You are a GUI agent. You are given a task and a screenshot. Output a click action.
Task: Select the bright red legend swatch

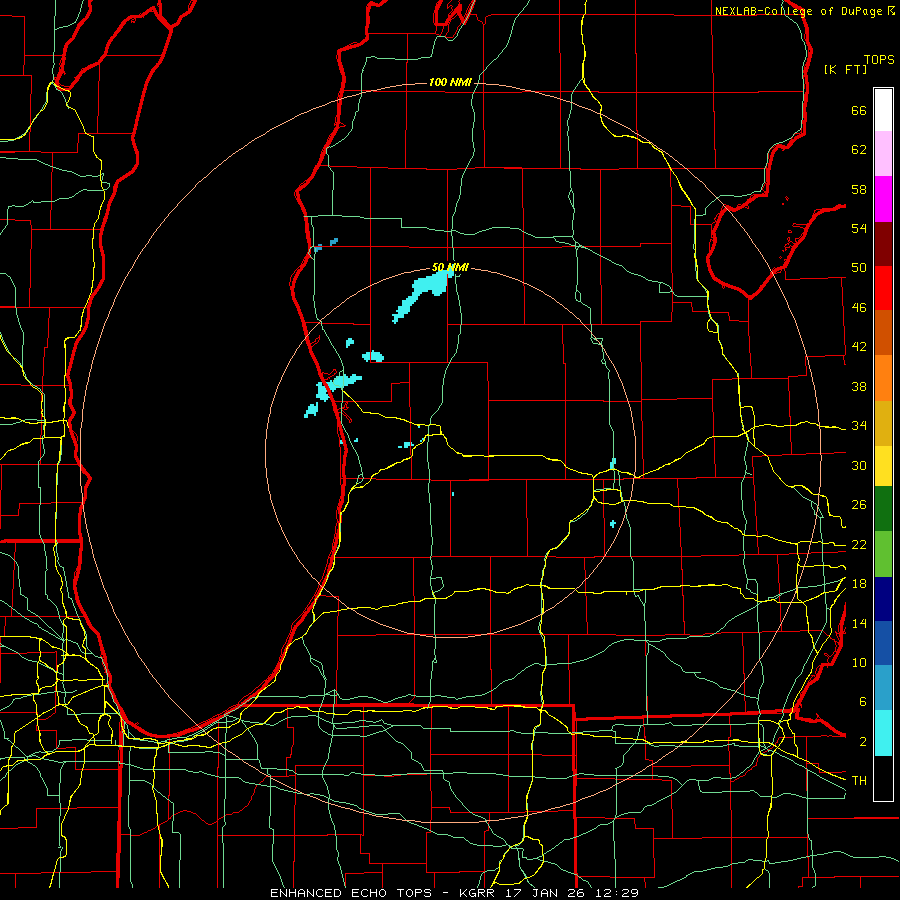(883, 288)
